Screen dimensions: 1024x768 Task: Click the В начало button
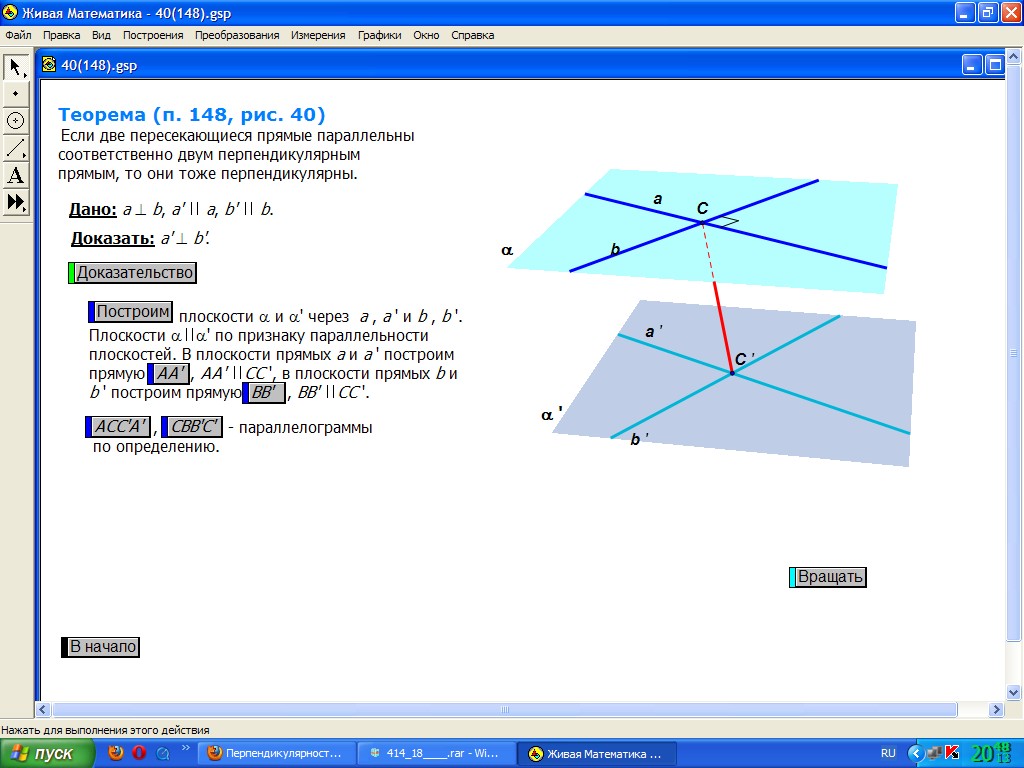click(x=102, y=647)
